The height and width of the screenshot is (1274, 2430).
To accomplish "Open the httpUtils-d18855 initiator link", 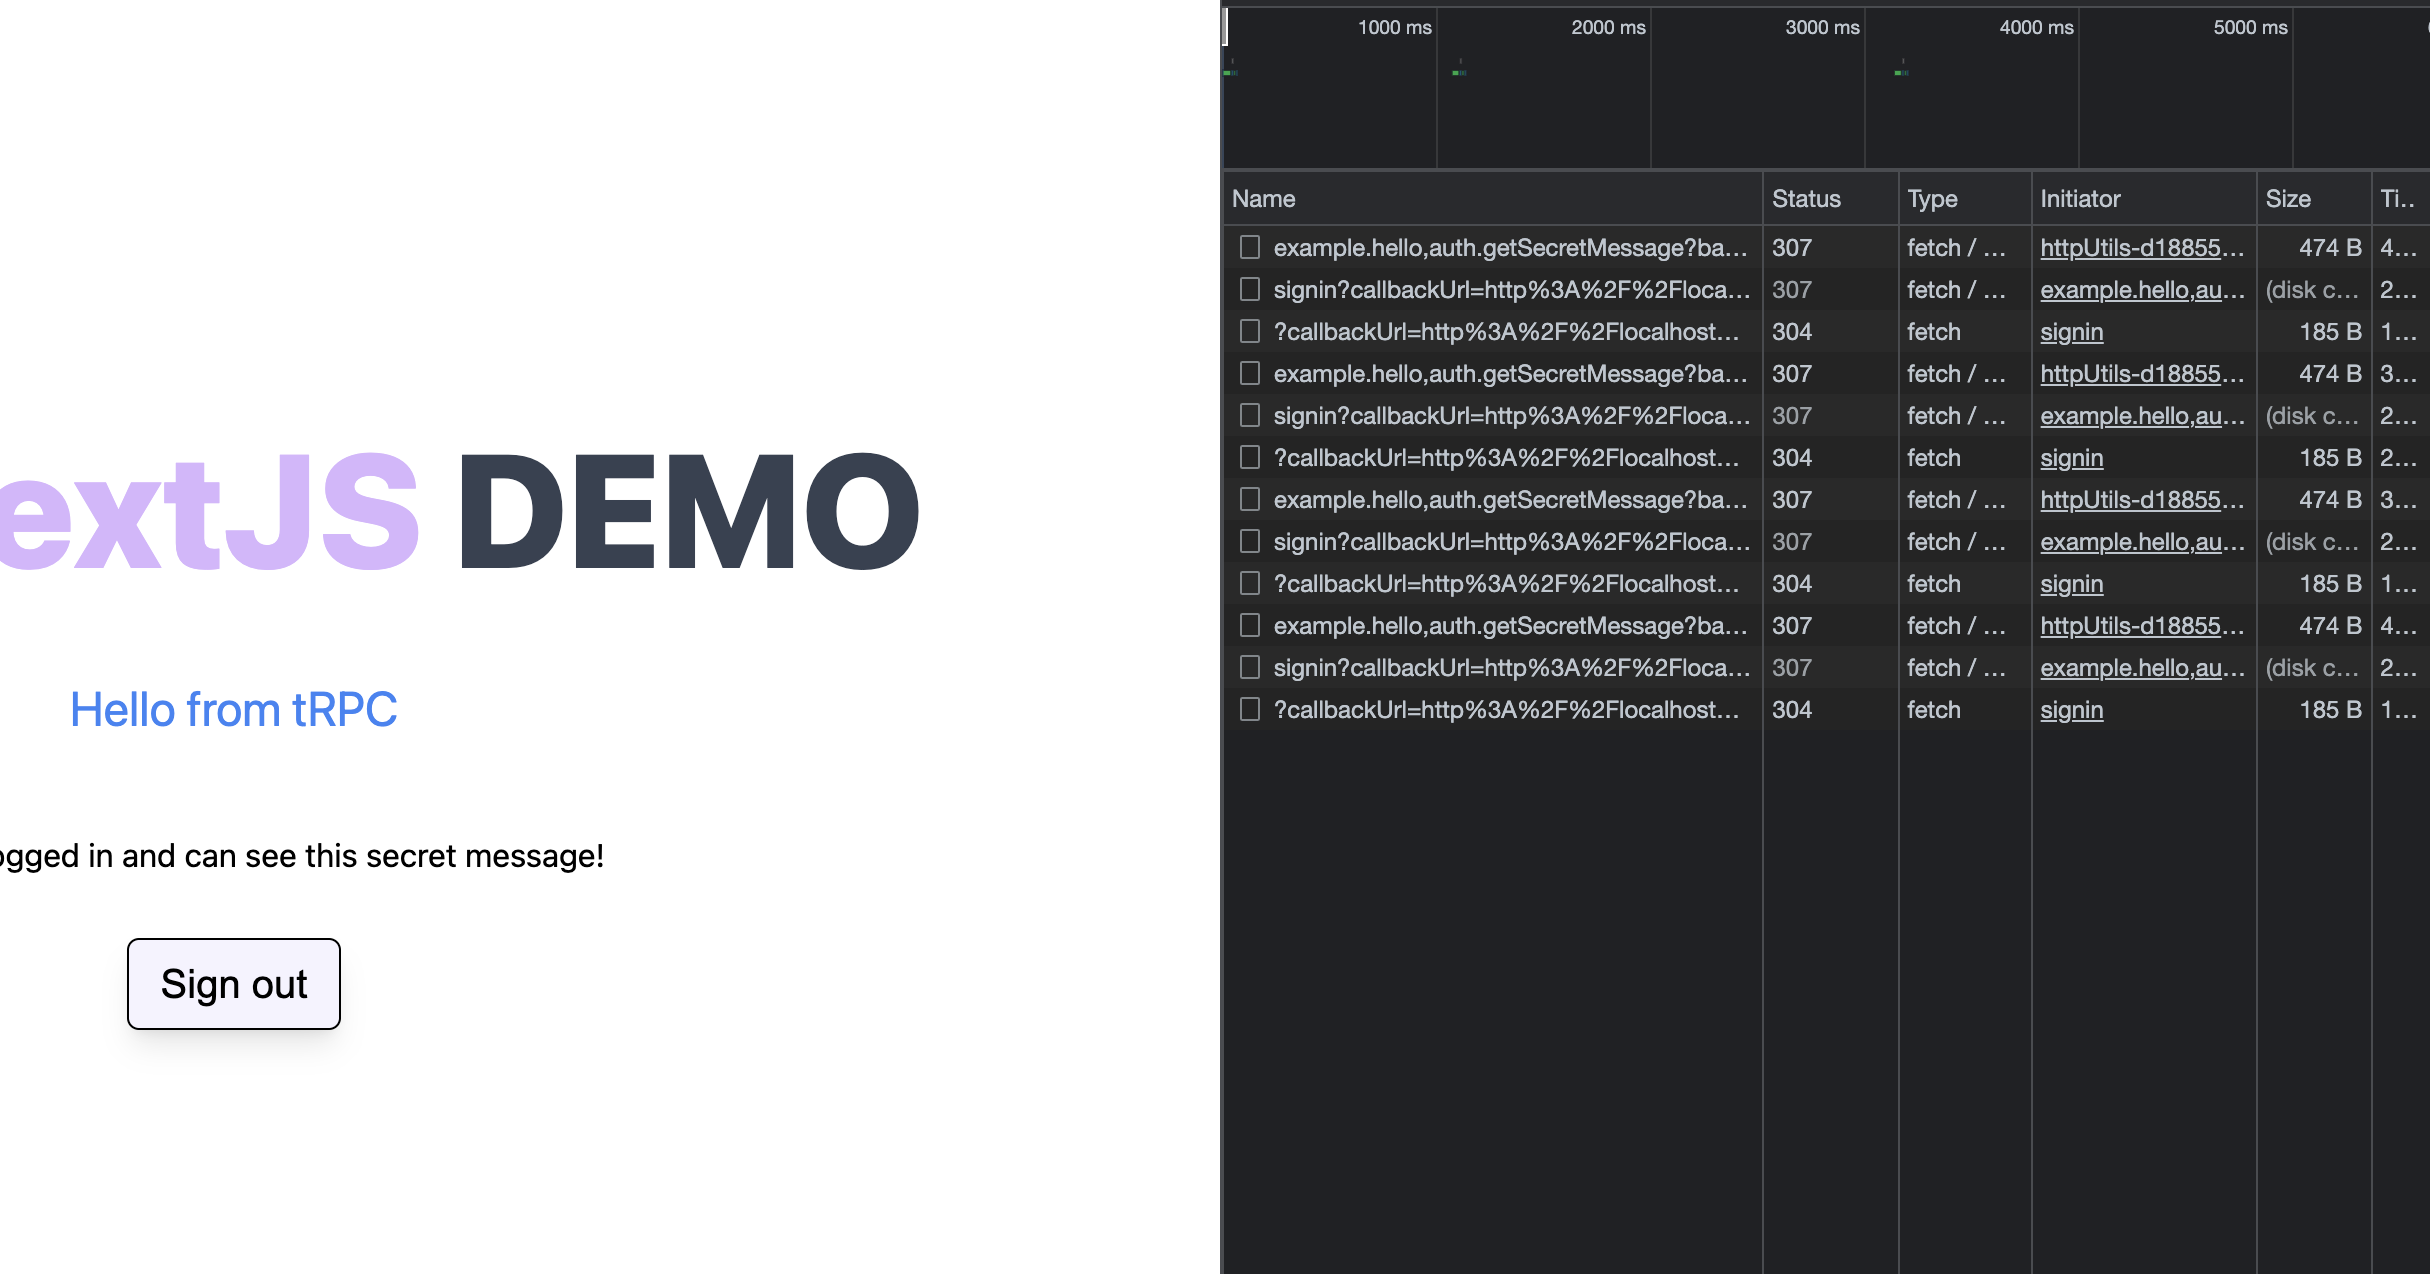I will (x=2142, y=247).
